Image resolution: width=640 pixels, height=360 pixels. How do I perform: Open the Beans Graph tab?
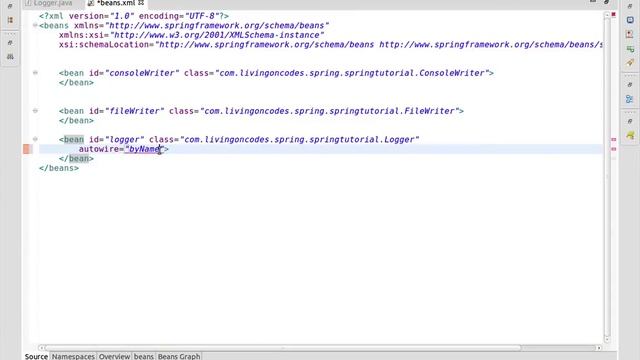pyautogui.click(x=179, y=356)
